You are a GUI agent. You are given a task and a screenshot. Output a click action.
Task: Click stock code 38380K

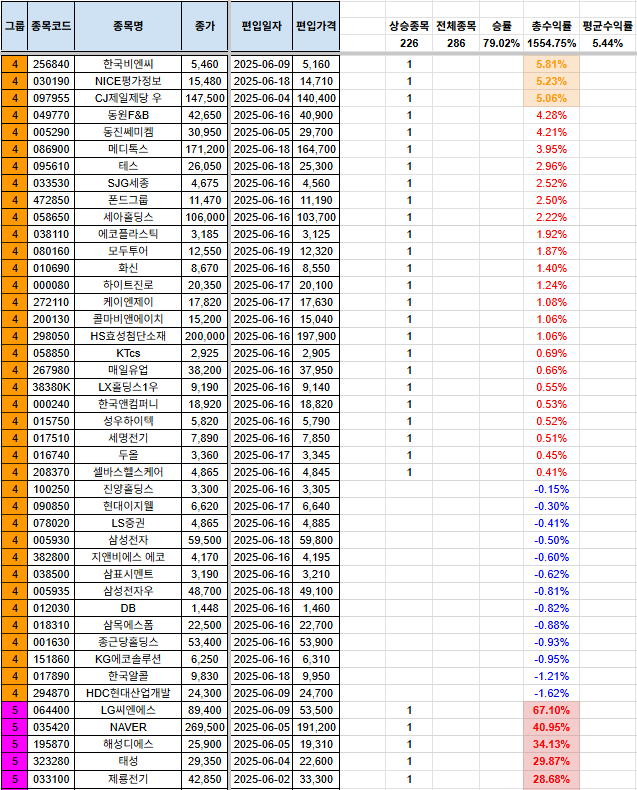click(x=51, y=387)
